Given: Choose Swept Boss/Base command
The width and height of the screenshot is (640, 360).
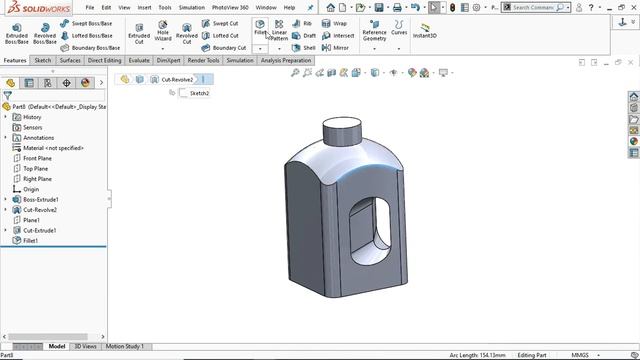Looking at the screenshot, I should pos(86,24).
